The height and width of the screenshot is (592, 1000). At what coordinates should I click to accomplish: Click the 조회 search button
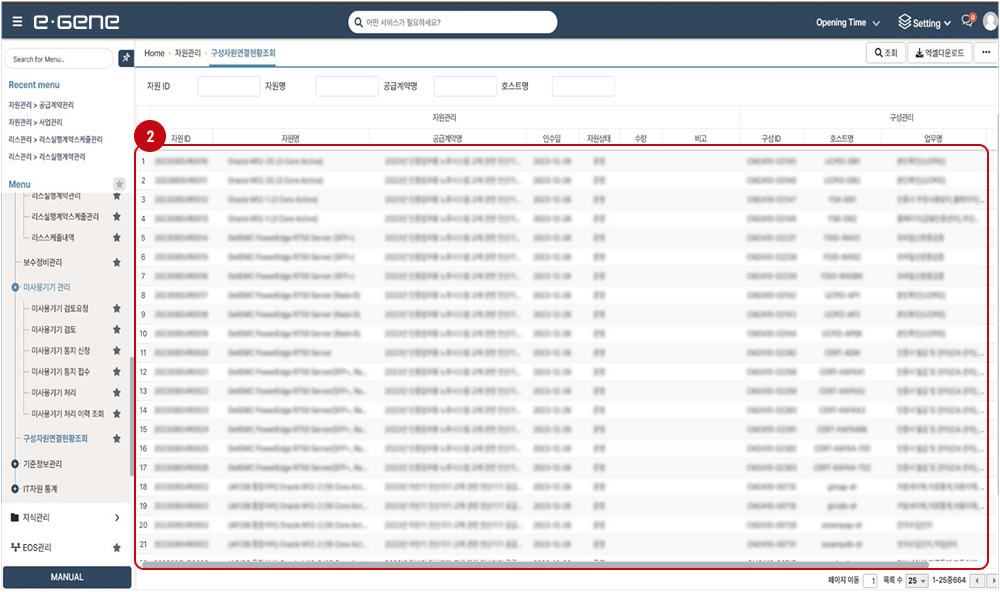(885, 53)
